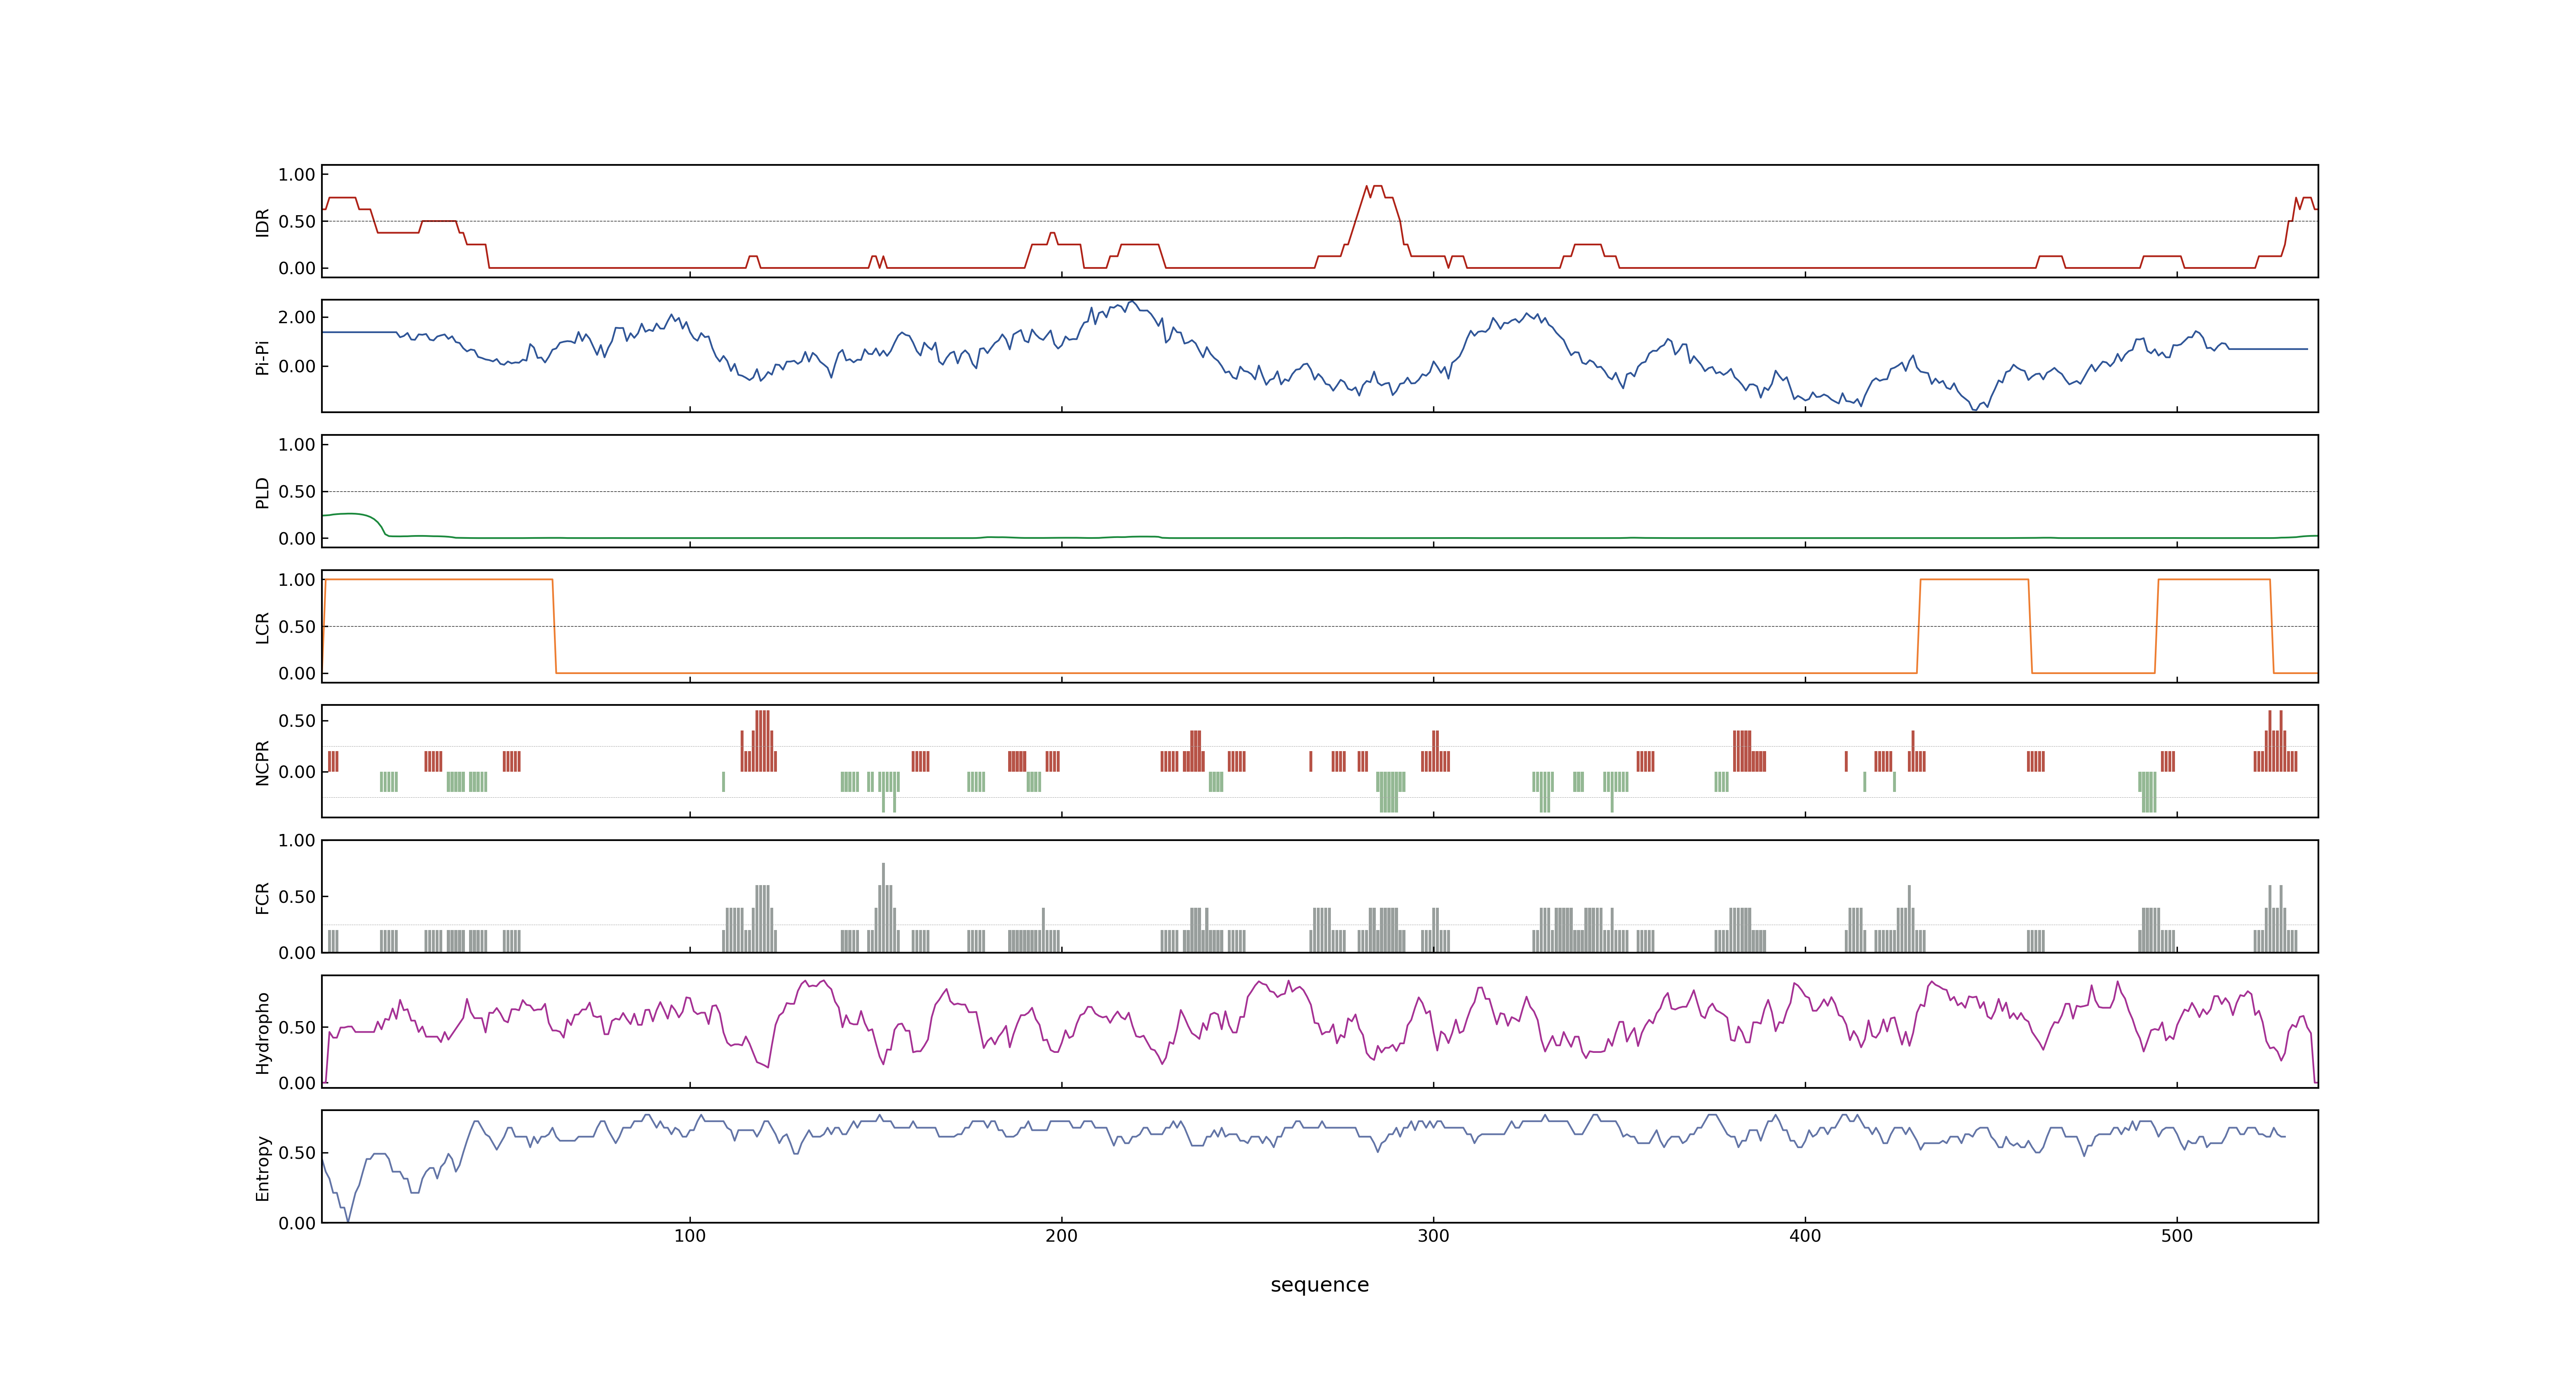Viewport: 2576px width, 1374px height.
Task: Click the 2.00 tick on Pi-Pi axis
Action: [297, 317]
